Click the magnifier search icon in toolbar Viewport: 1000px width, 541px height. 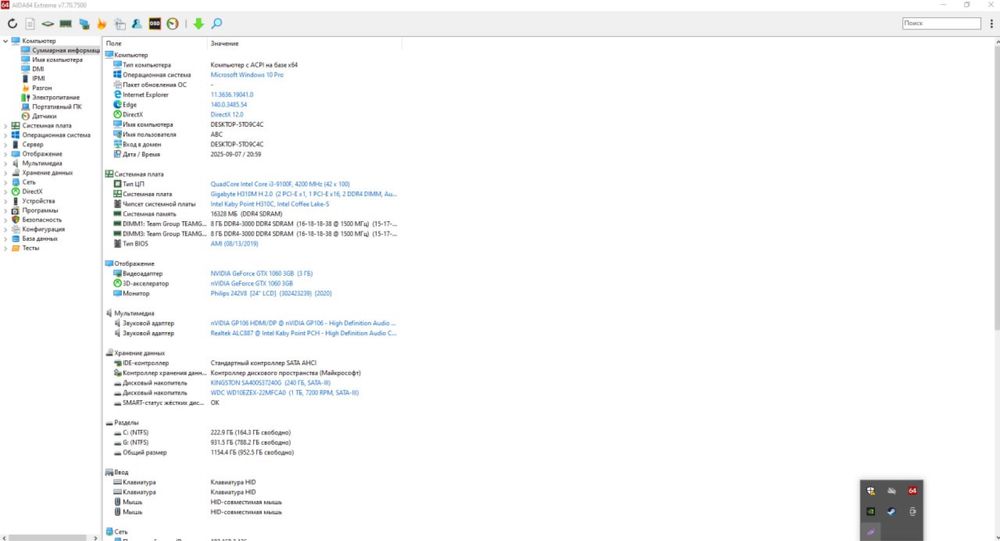217,24
